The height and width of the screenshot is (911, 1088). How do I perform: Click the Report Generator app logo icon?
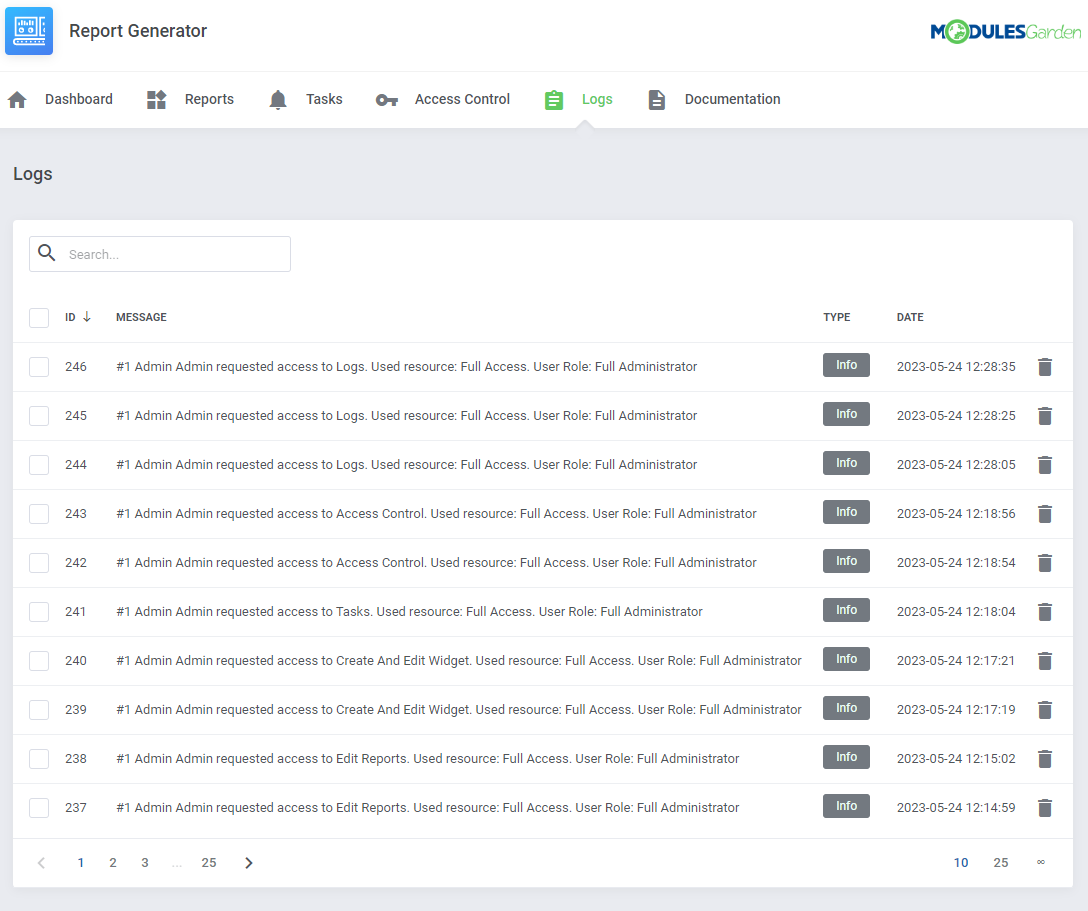point(29,31)
